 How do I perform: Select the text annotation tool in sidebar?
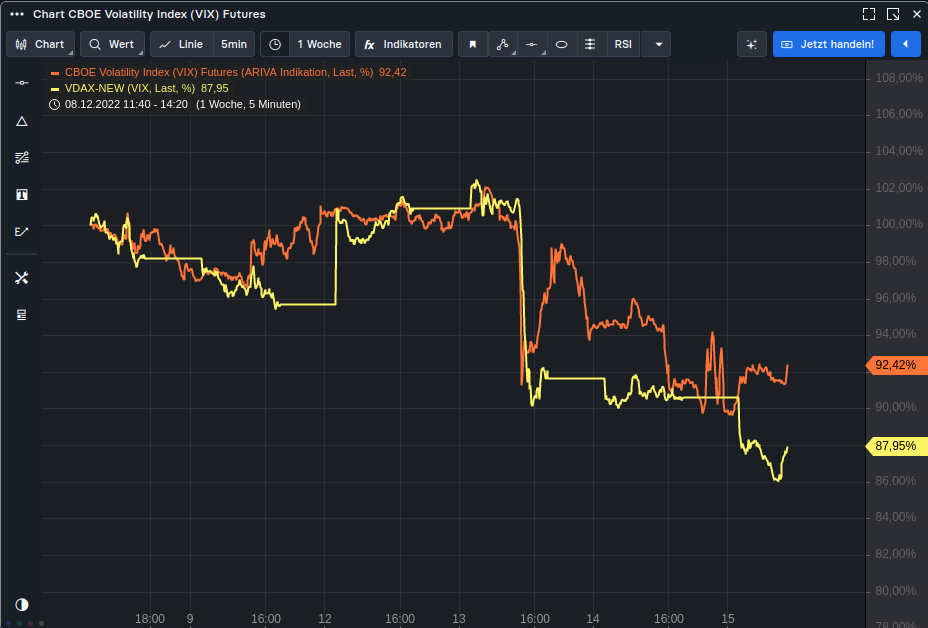pos(22,194)
